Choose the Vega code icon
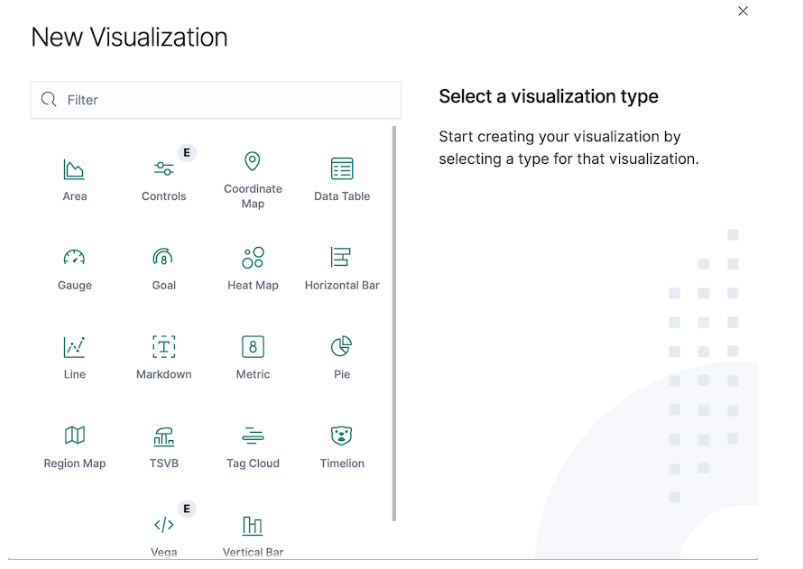The image size is (803, 569). (x=164, y=525)
